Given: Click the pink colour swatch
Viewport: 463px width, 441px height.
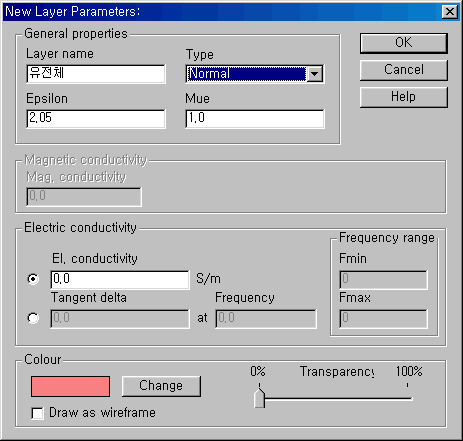Looking at the screenshot, I should (70, 386).
